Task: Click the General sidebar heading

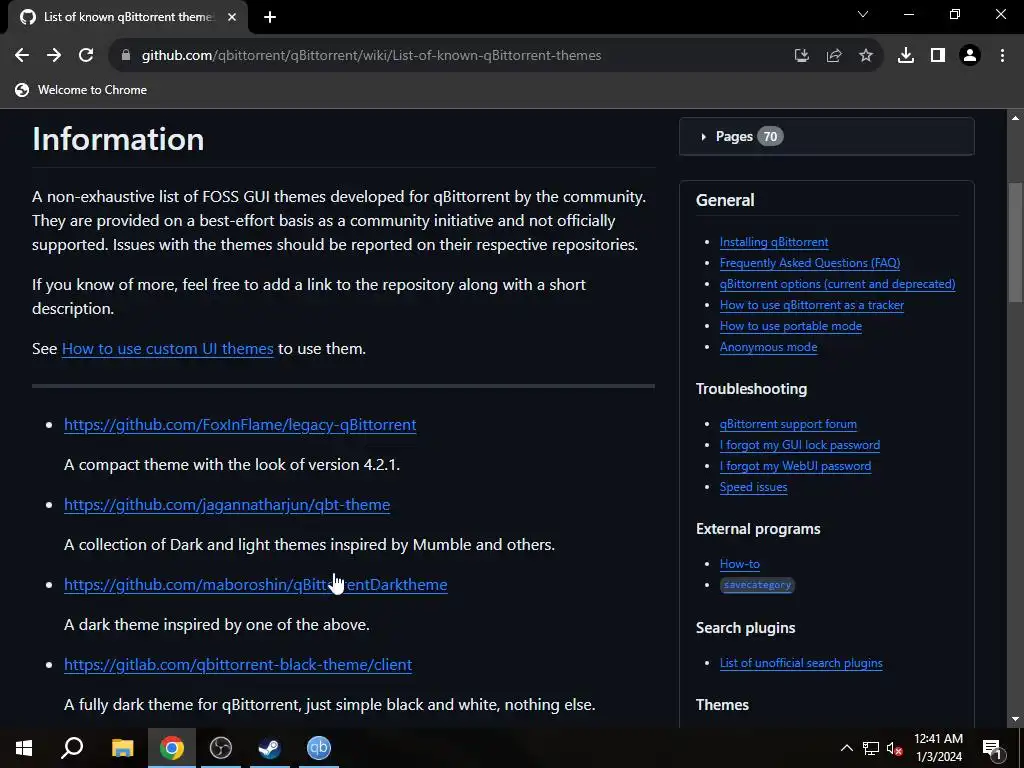Action: 725,200
